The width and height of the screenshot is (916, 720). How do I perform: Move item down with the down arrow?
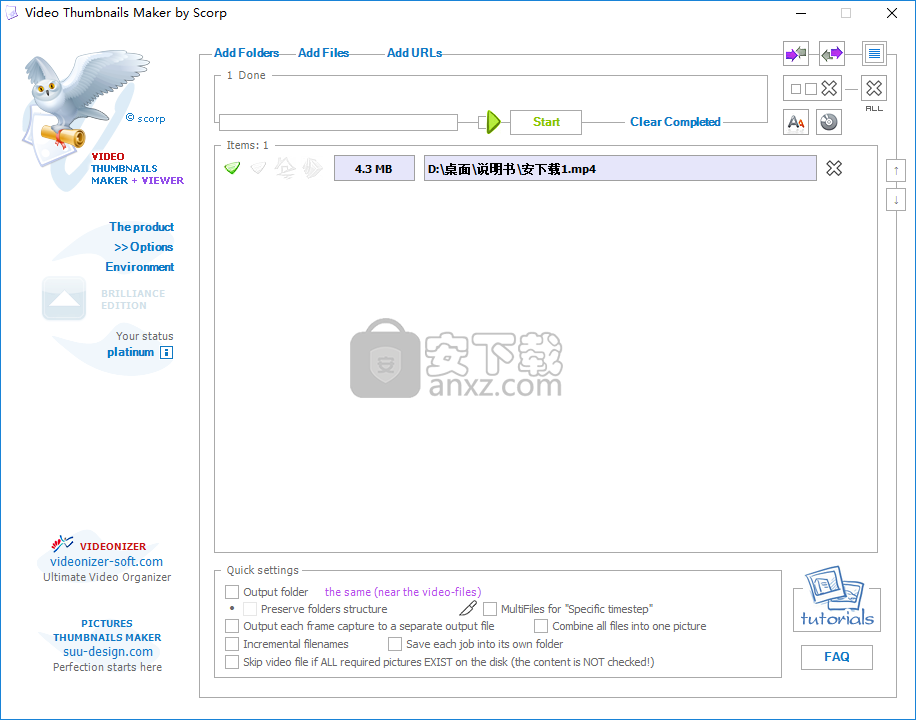tap(896, 200)
